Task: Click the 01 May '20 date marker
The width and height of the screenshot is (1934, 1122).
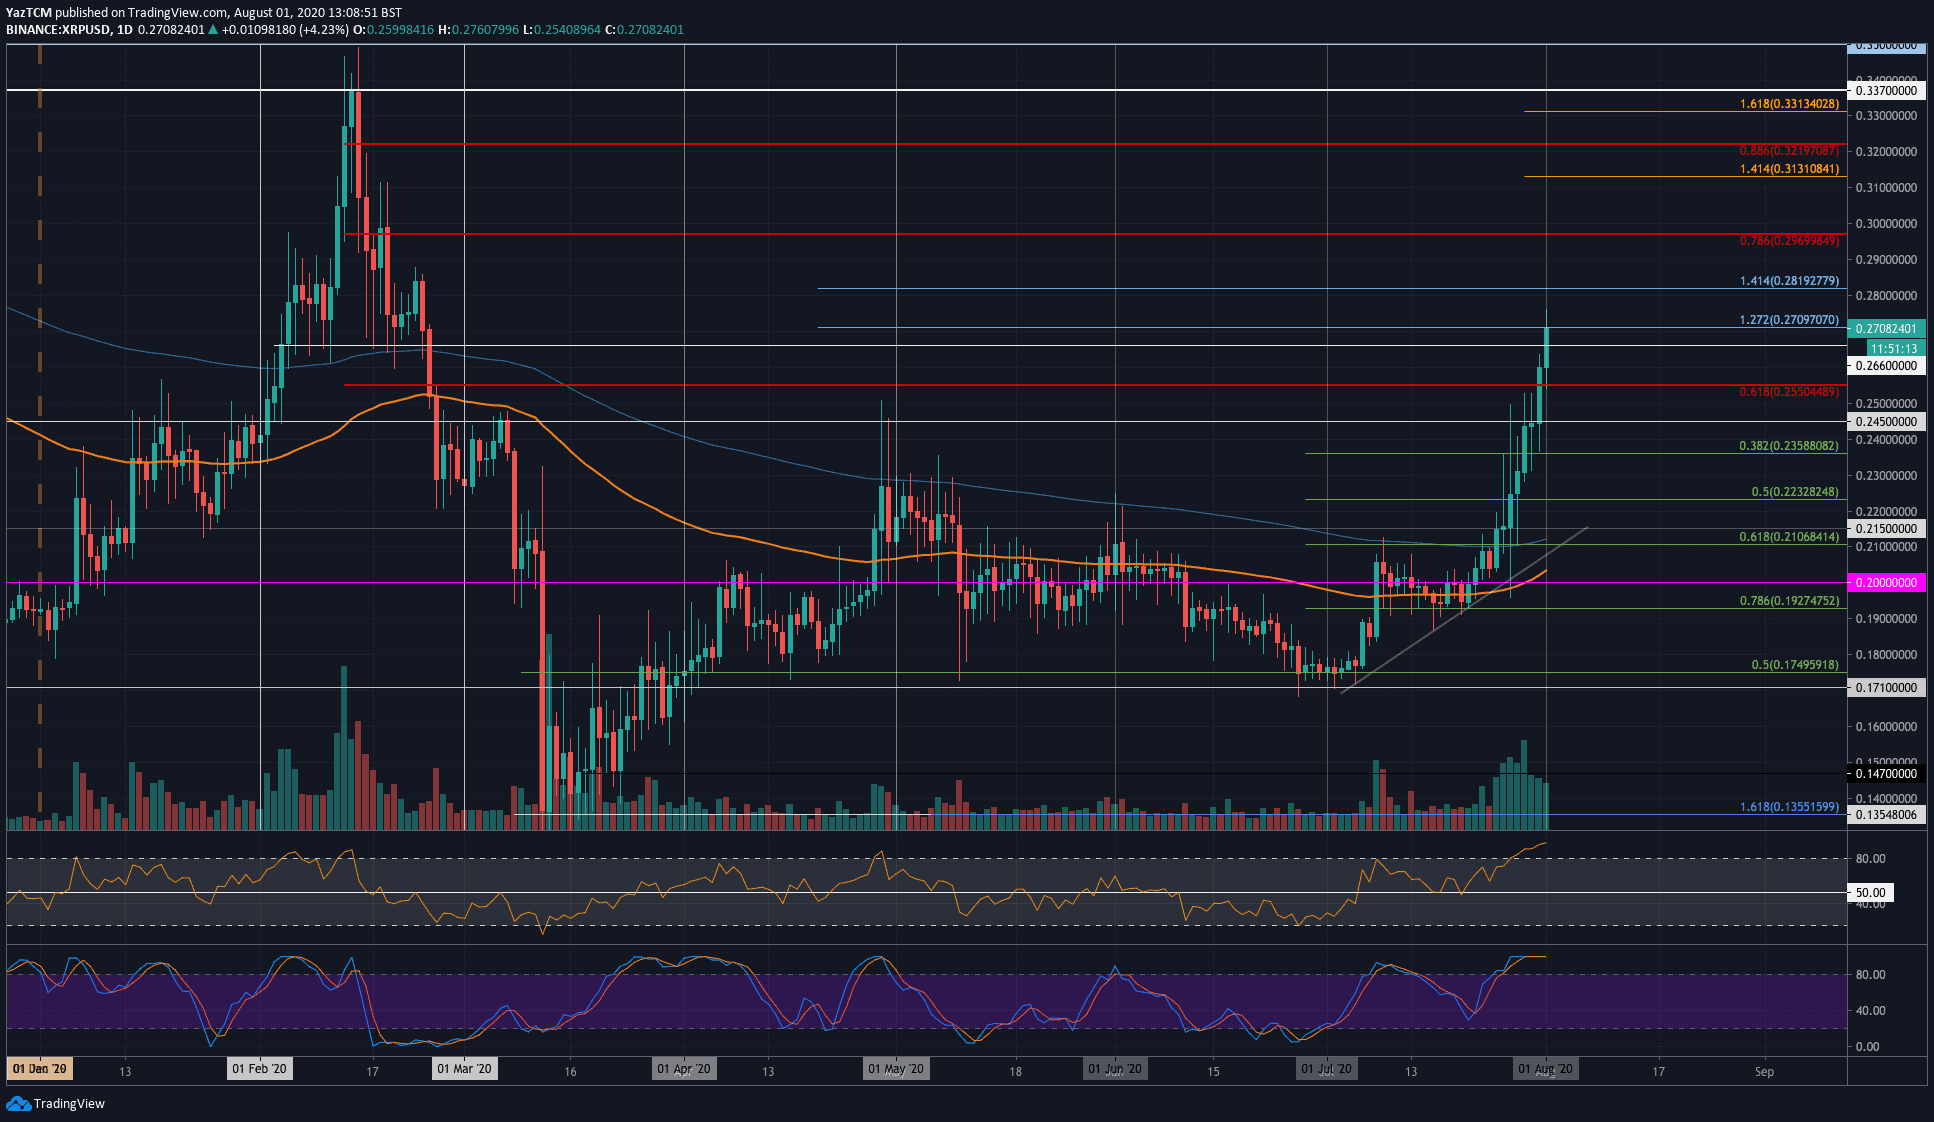Action: click(896, 1069)
